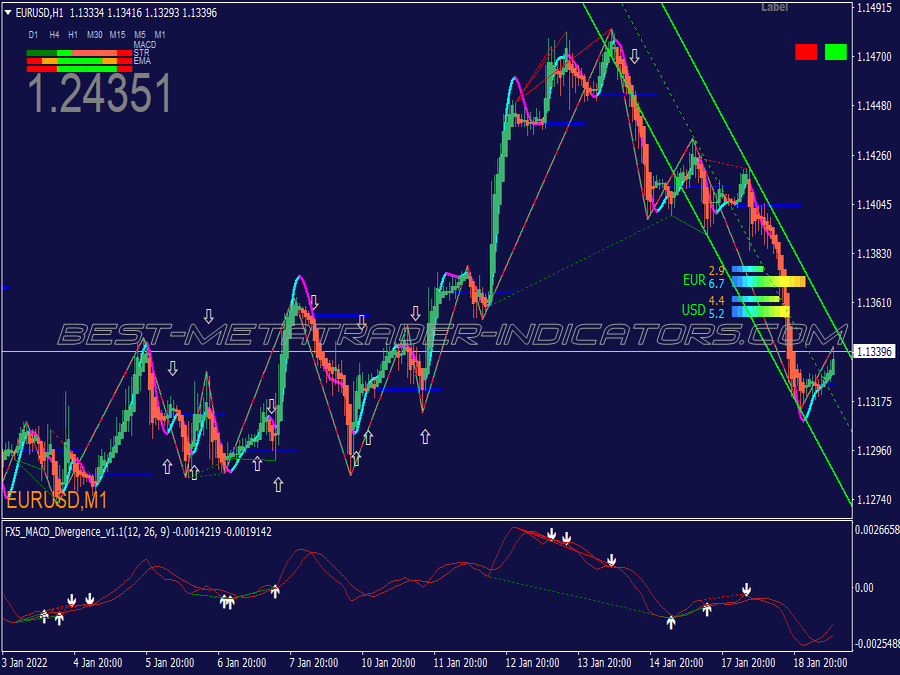The image size is (900, 675).
Task: Click the green square signal box
Action: [x=836, y=52]
